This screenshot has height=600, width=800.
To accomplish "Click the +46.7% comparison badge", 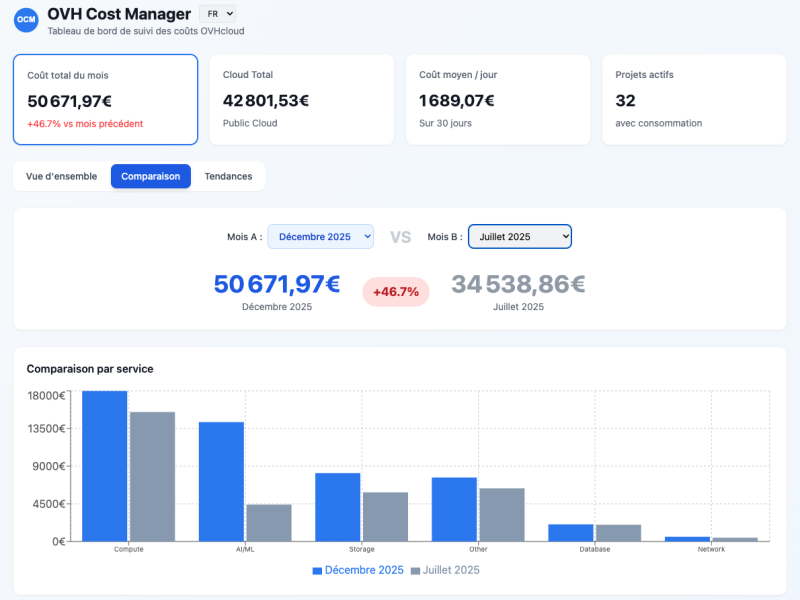I will 396,291.
